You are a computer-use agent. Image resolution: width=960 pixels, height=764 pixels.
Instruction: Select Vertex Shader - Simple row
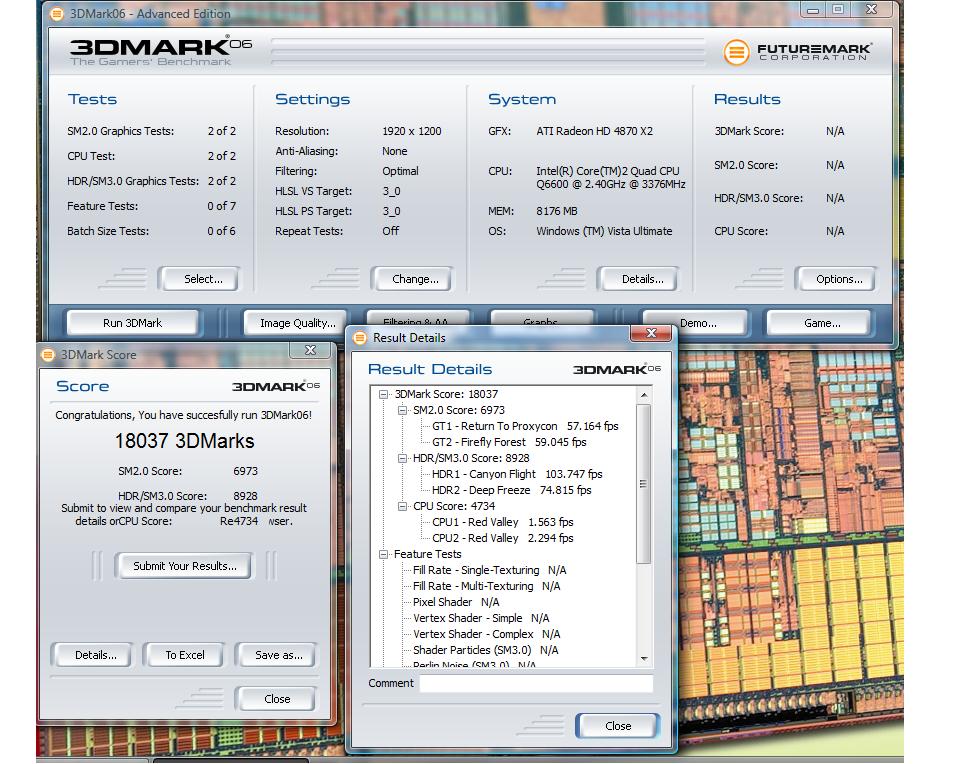(481, 618)
